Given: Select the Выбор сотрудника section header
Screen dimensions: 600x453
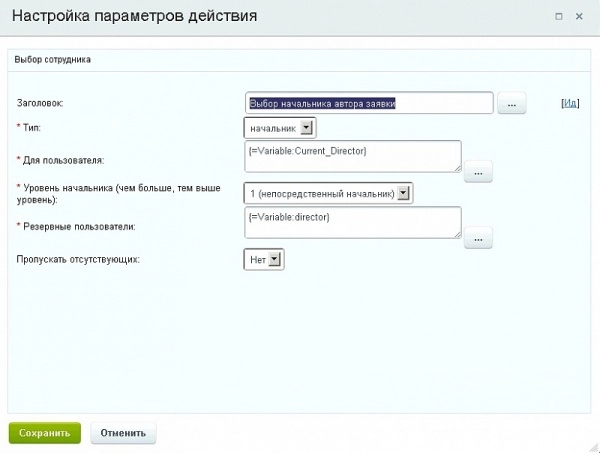Looking at the screenshot, I should pyautogui.click(x=52, y=59).
